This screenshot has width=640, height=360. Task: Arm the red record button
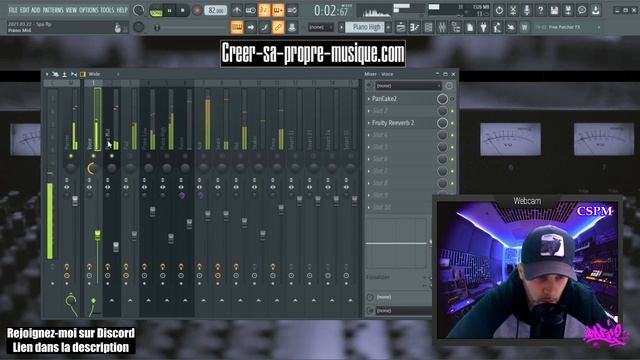197,10
